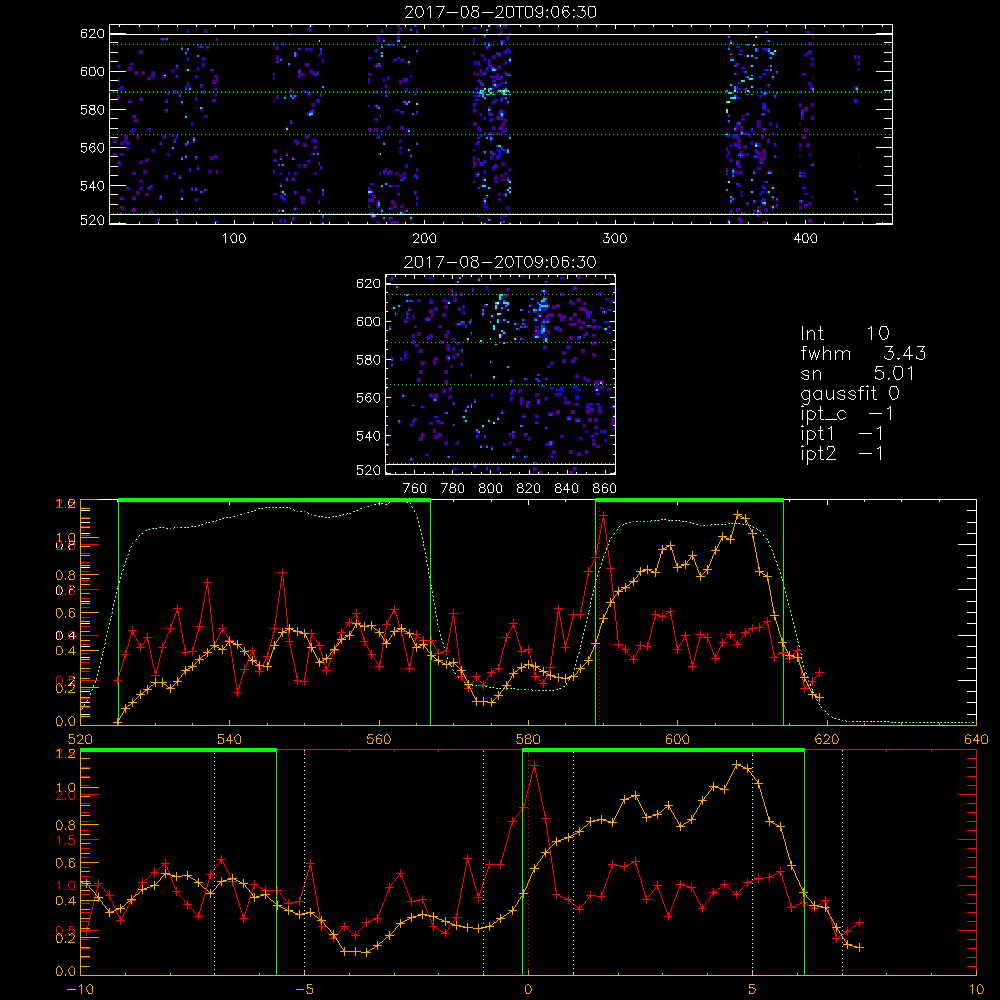
Task: Click x-axis label 800 on zoomed image
Action: [490, 489]
